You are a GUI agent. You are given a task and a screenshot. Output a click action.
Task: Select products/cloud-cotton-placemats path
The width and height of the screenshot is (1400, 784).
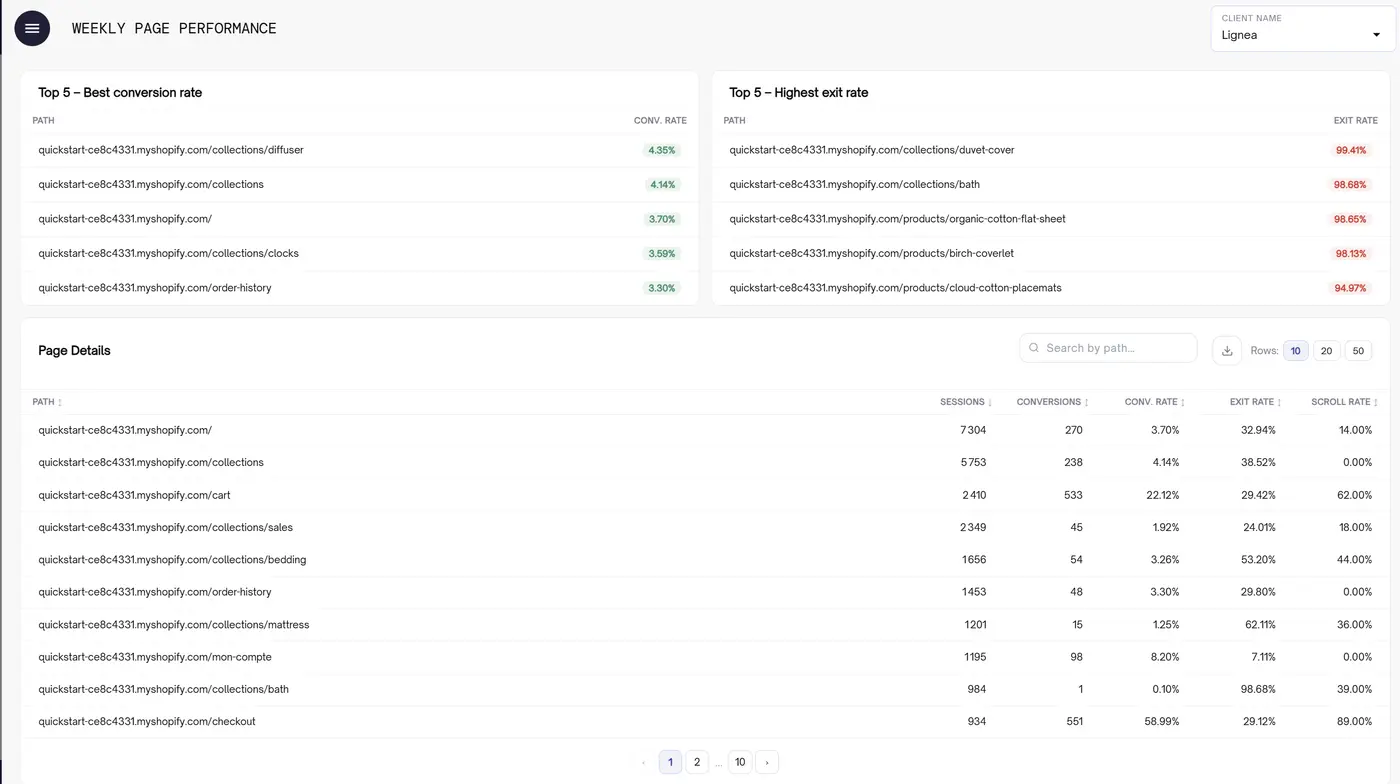pyautogui.click(x=895, y=288)
